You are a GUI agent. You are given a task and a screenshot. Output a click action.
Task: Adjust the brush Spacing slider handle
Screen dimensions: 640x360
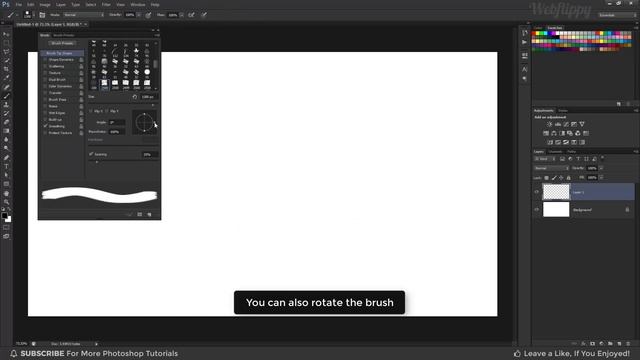97,162
